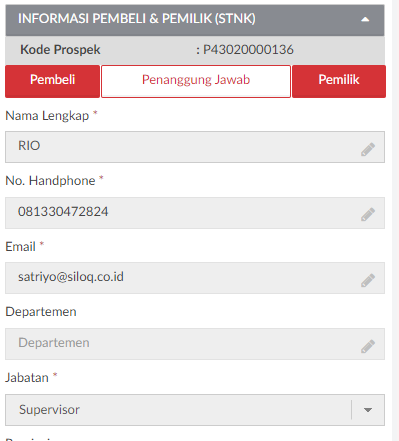Click the edit pencil beside the phone number
Viewport: 399px width, 441px height.
(x=368, y=214)
